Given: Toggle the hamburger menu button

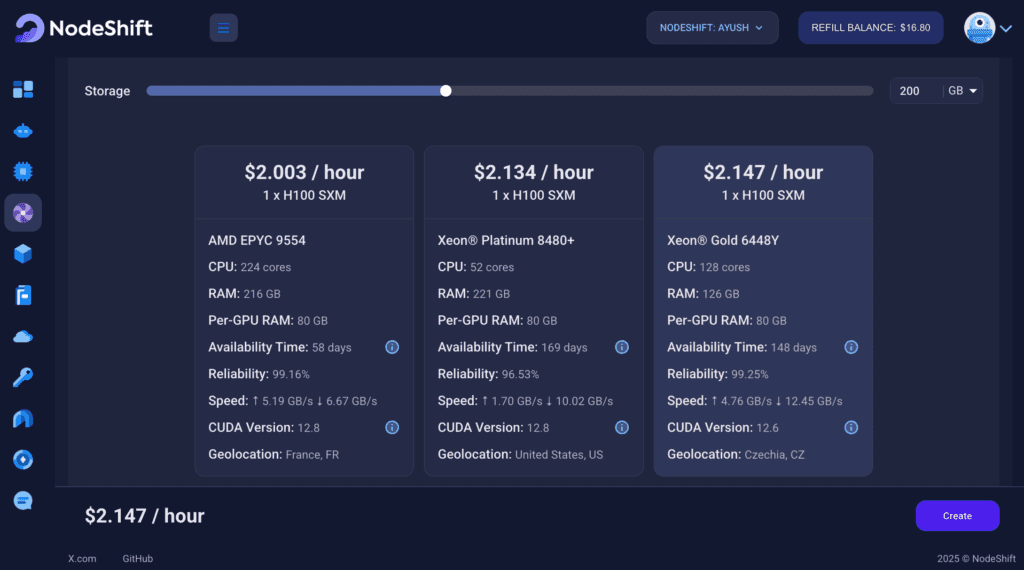Looking at the screenshot, I should click(x=223, y=28).
